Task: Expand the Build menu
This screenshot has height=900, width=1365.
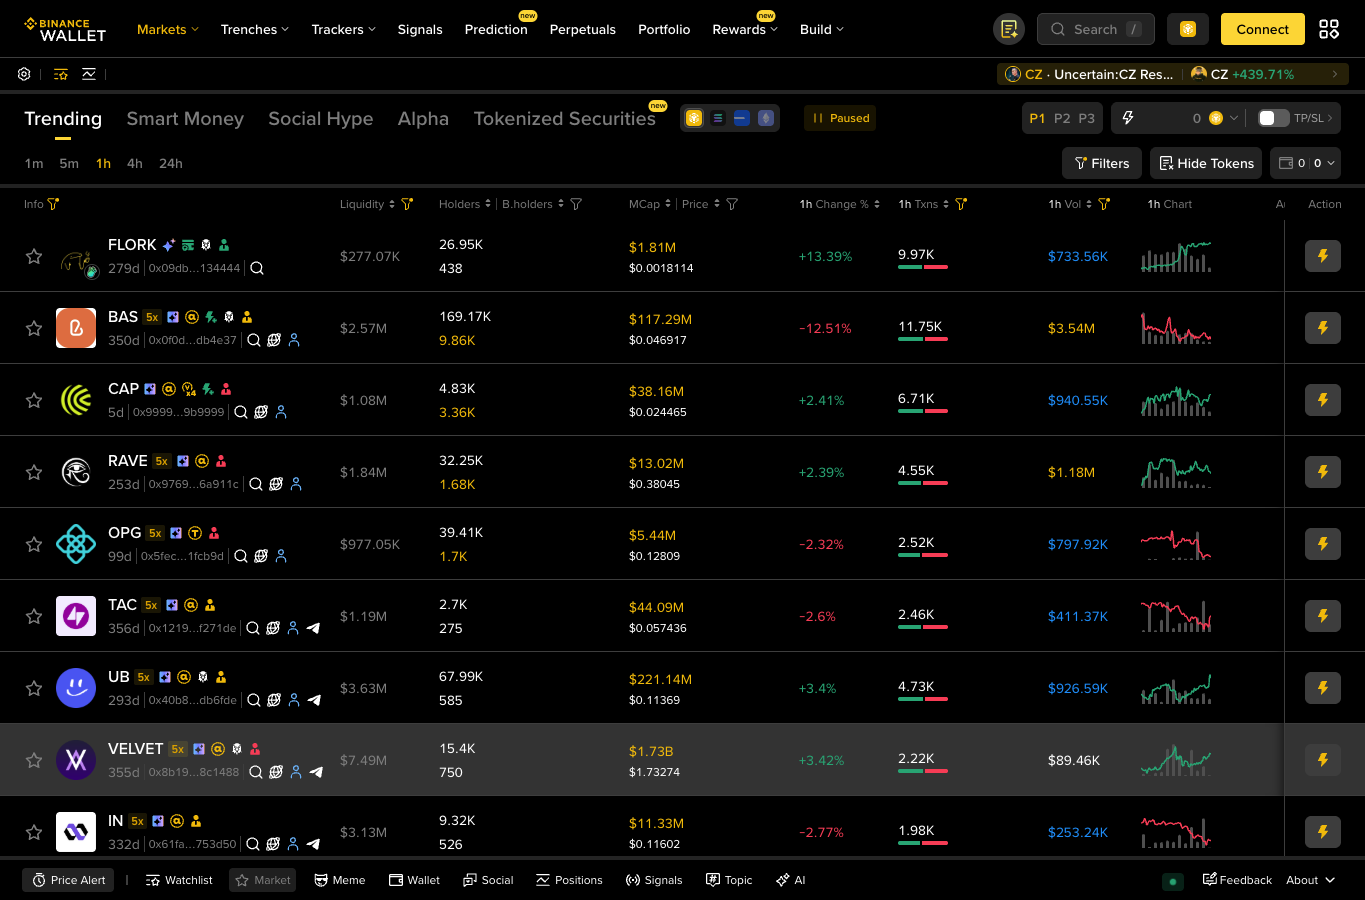Action: 822,29
